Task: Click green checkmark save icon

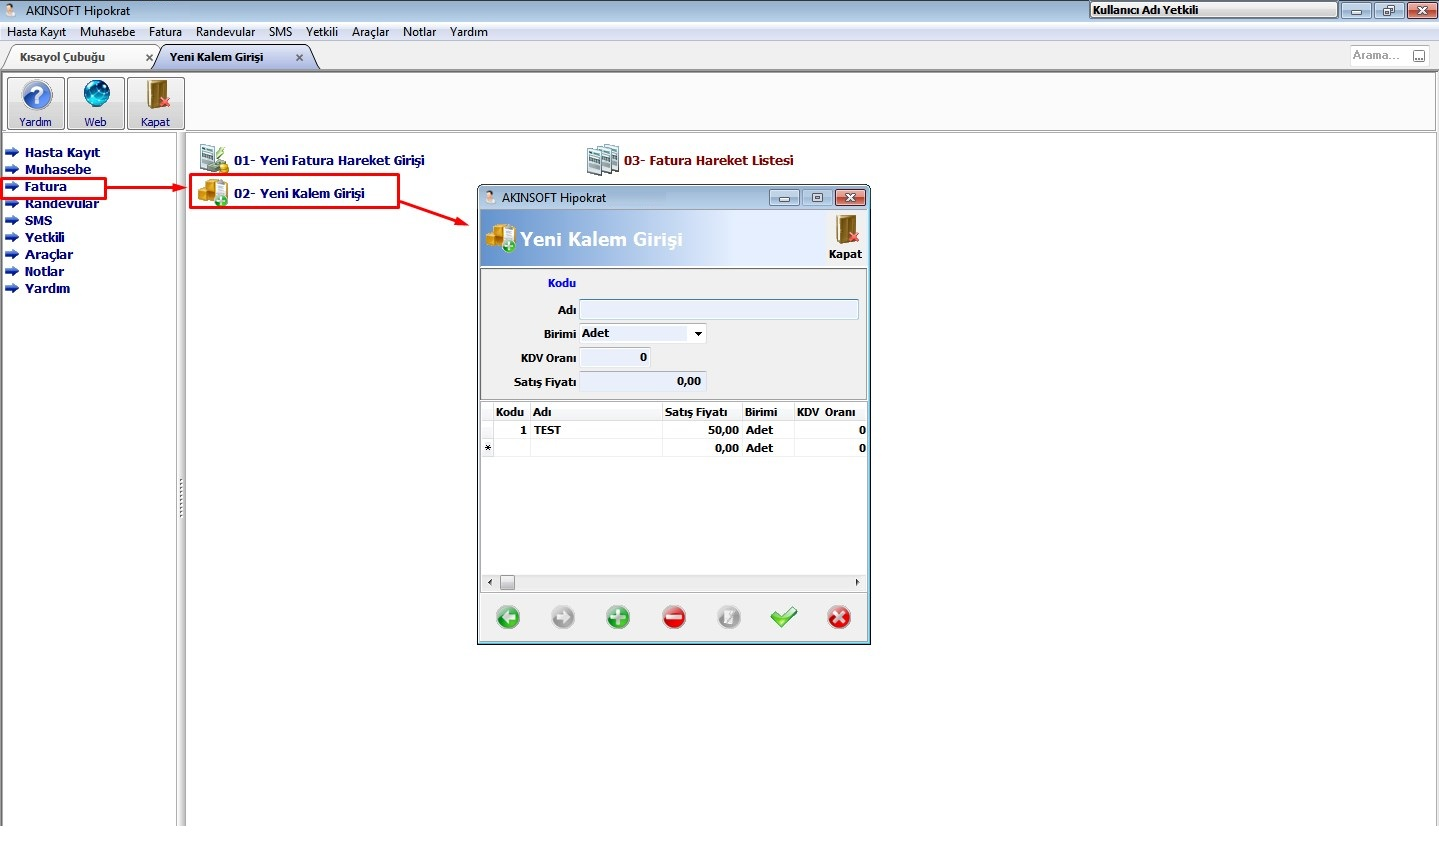Action: (784, 617)
